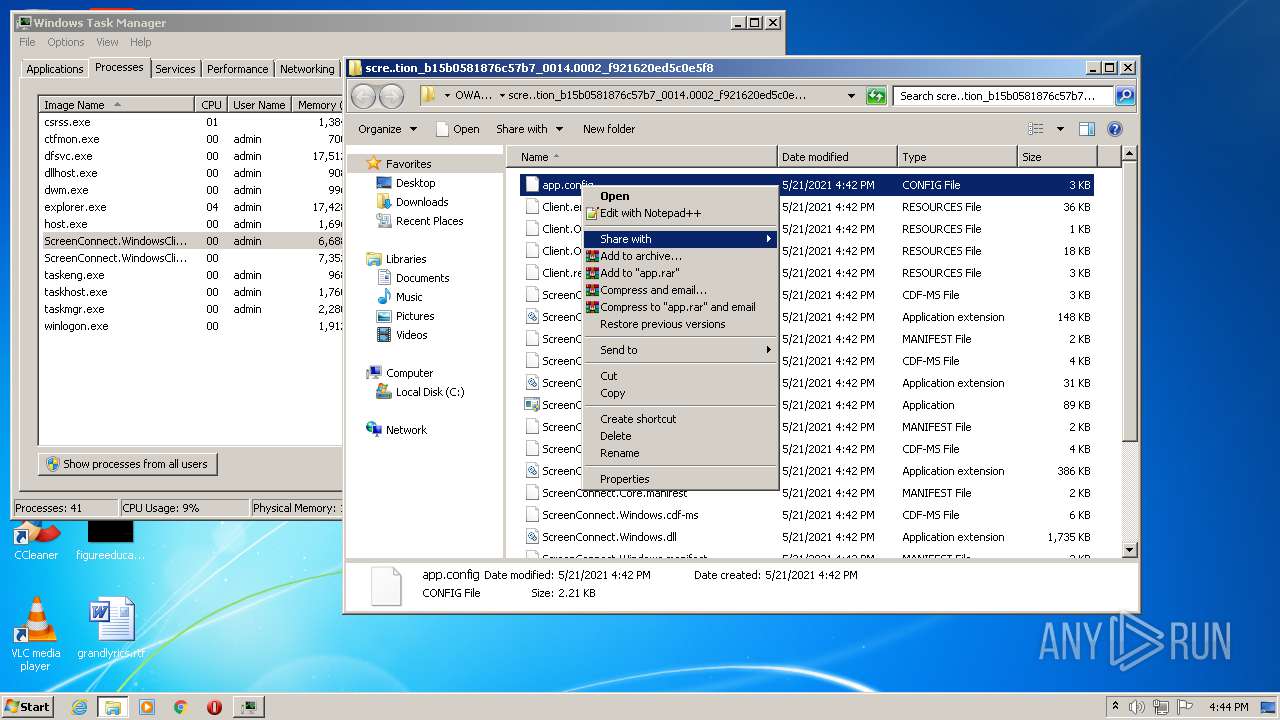
Task: Open Internet Explorer from taskbar
Action: (x=79, y=707)
